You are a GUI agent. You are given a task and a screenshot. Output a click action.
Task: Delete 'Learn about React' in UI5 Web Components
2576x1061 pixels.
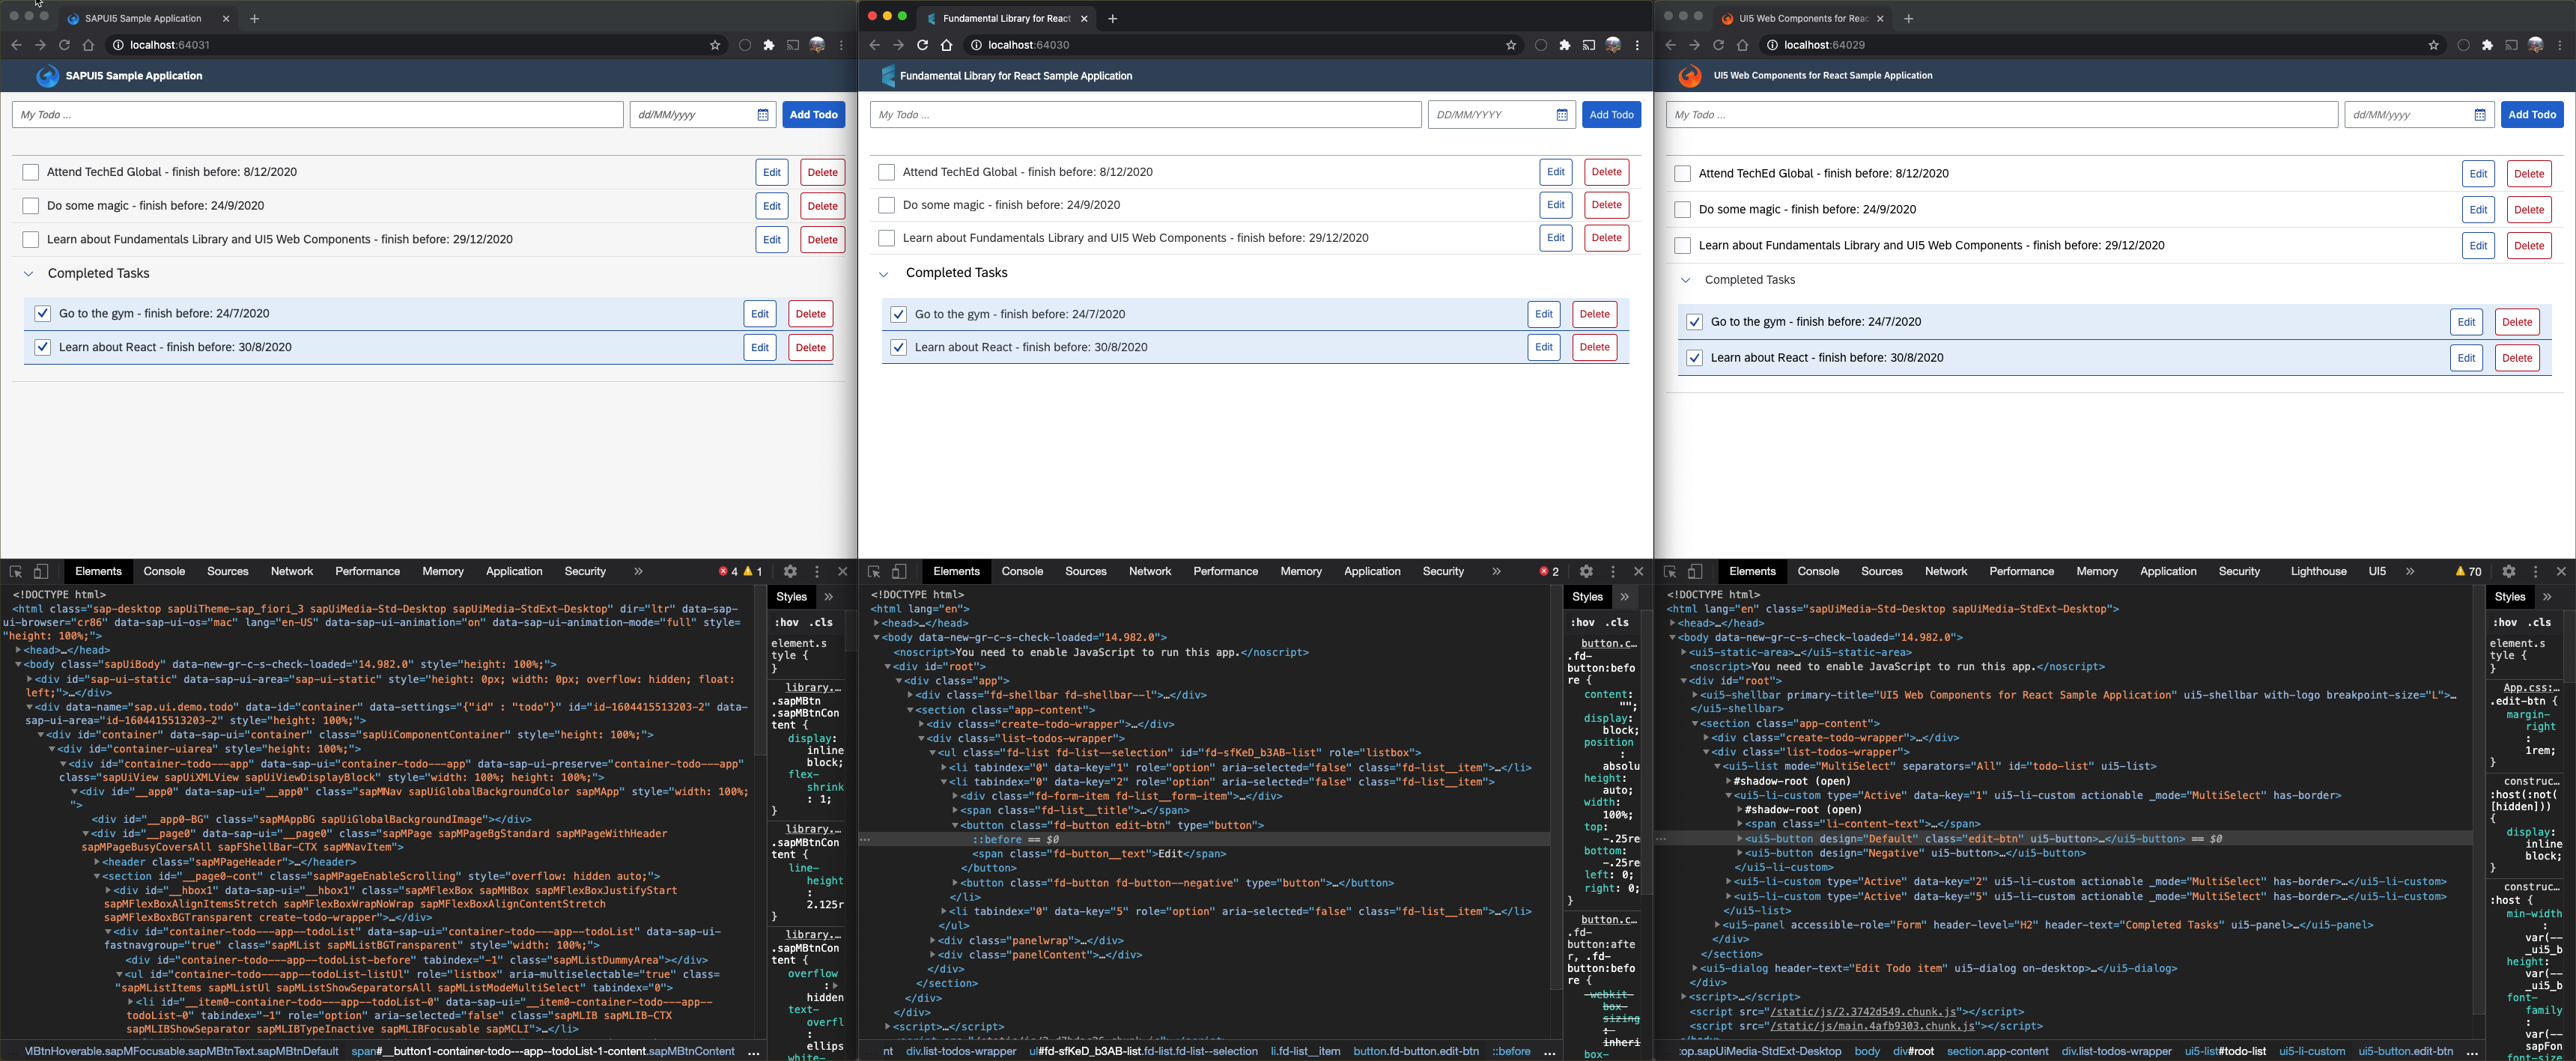coord(2516,358)
